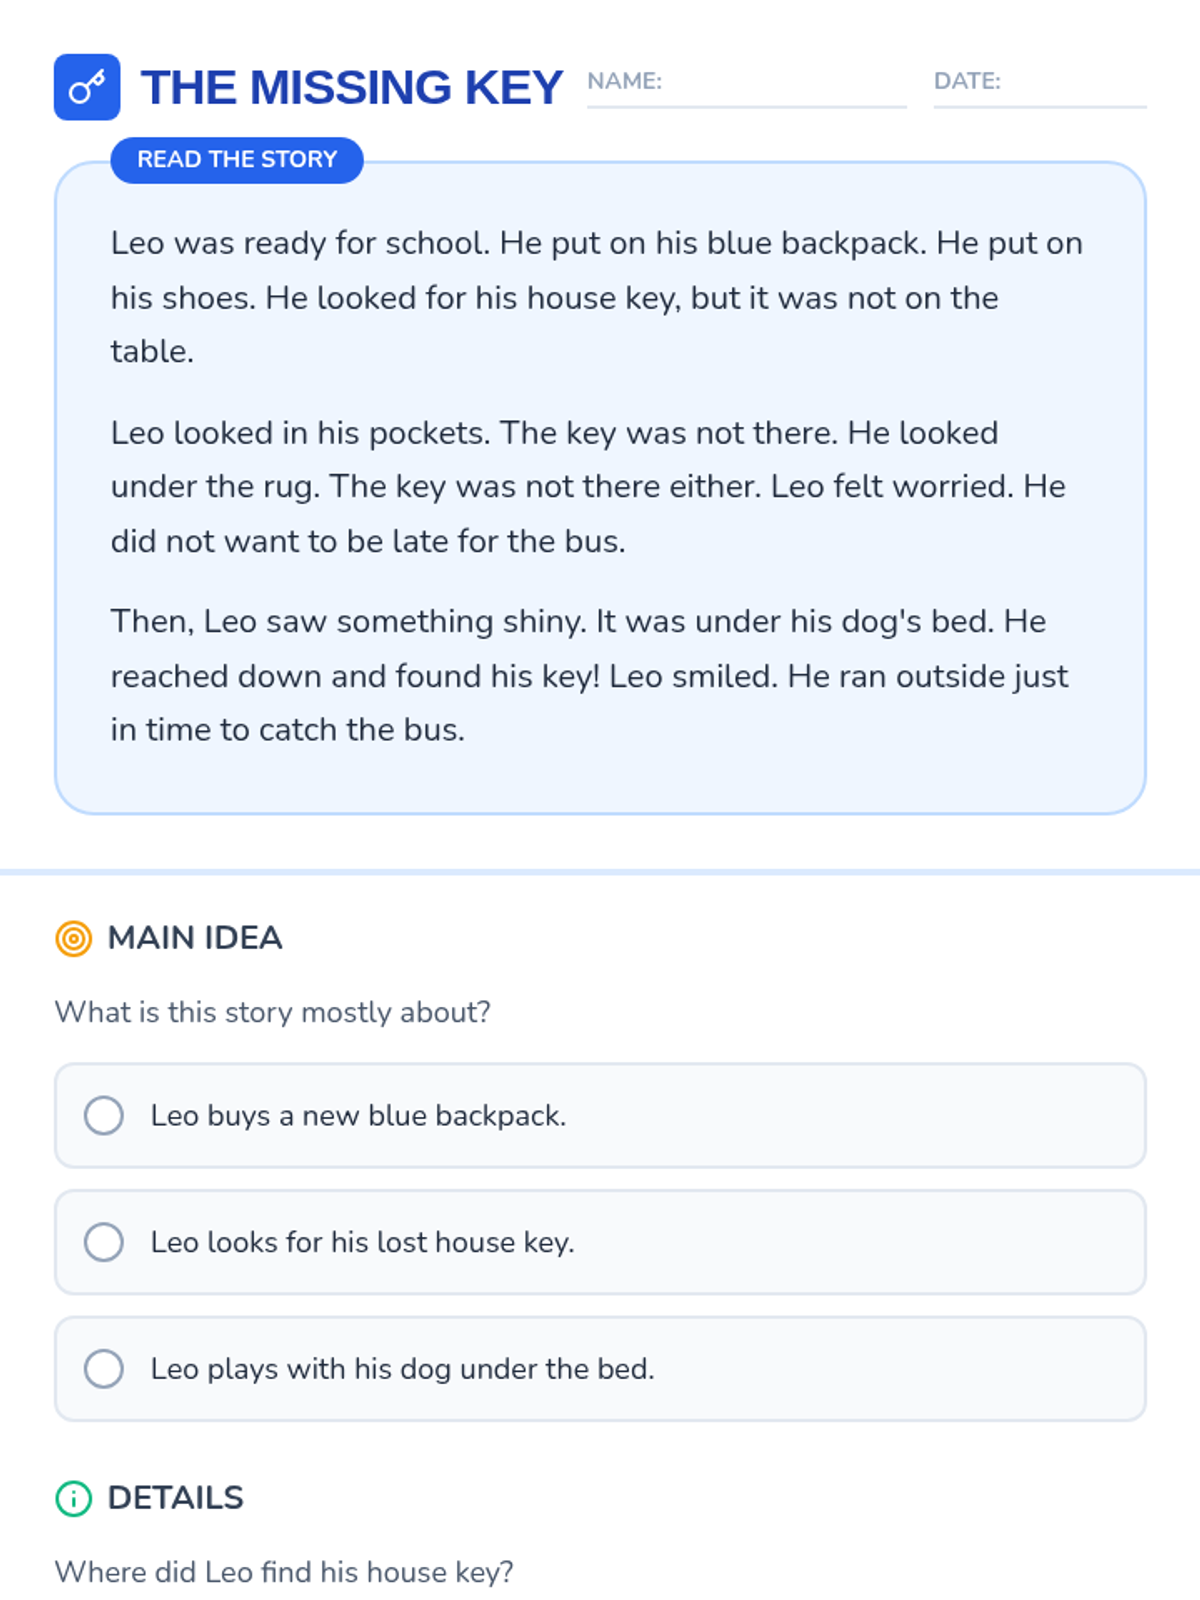This screenshot has width=1200, height=1600.
Task: Click the paragraph about something shiny
Action: [x=590, y=676]
